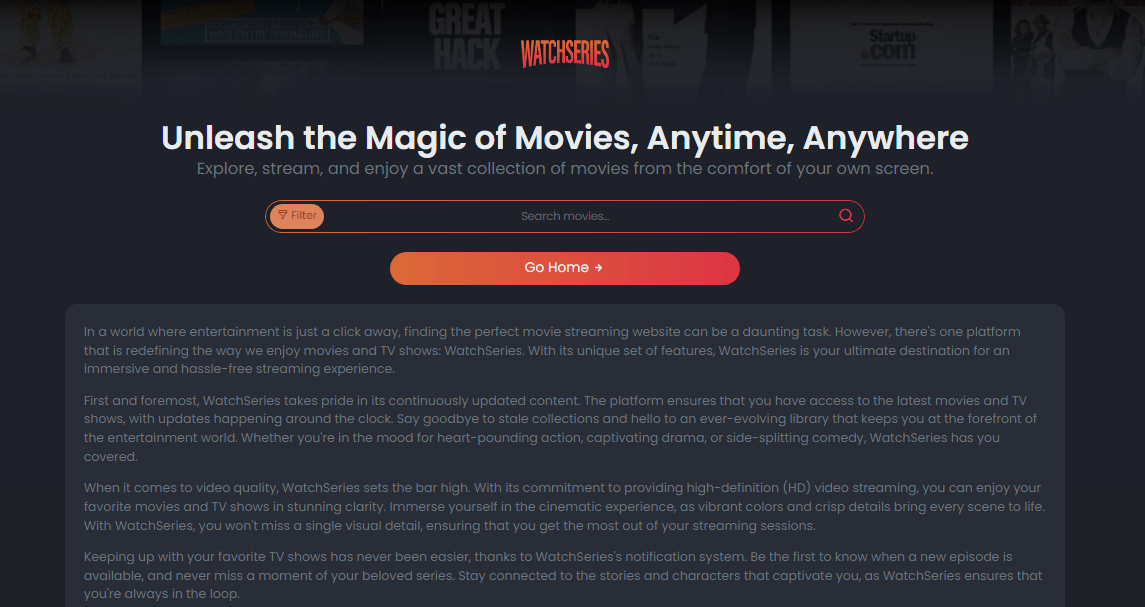Click the 'Unleash the Magic of Movies' headline
Image resolution: width=1145 pixels, height=607 pixels.
564,137
